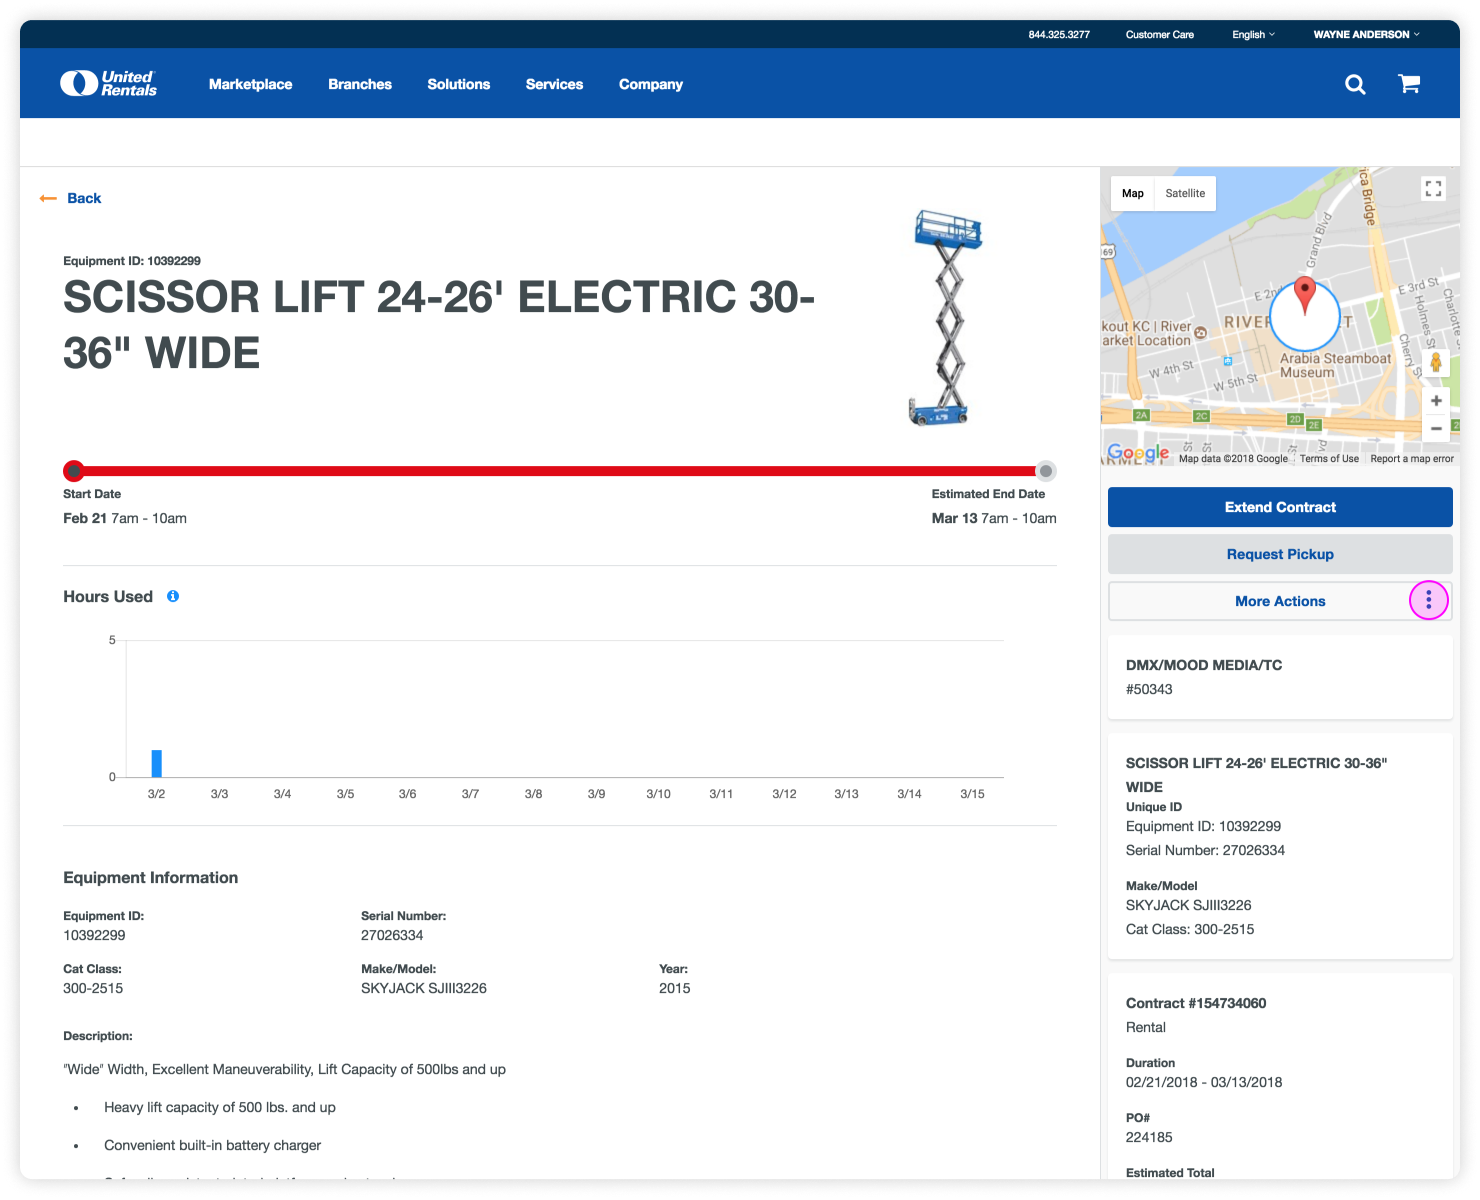Click the Hours Used info icon
Viewport: 1480px width, 1200px height.
pos(173,596)
